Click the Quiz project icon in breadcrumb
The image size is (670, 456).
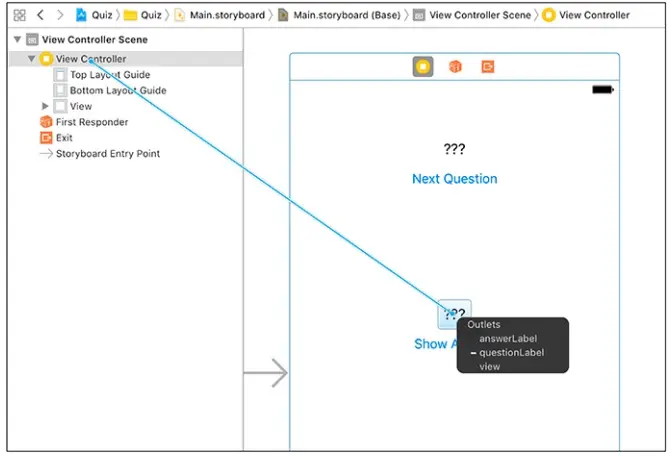[81, 15]
